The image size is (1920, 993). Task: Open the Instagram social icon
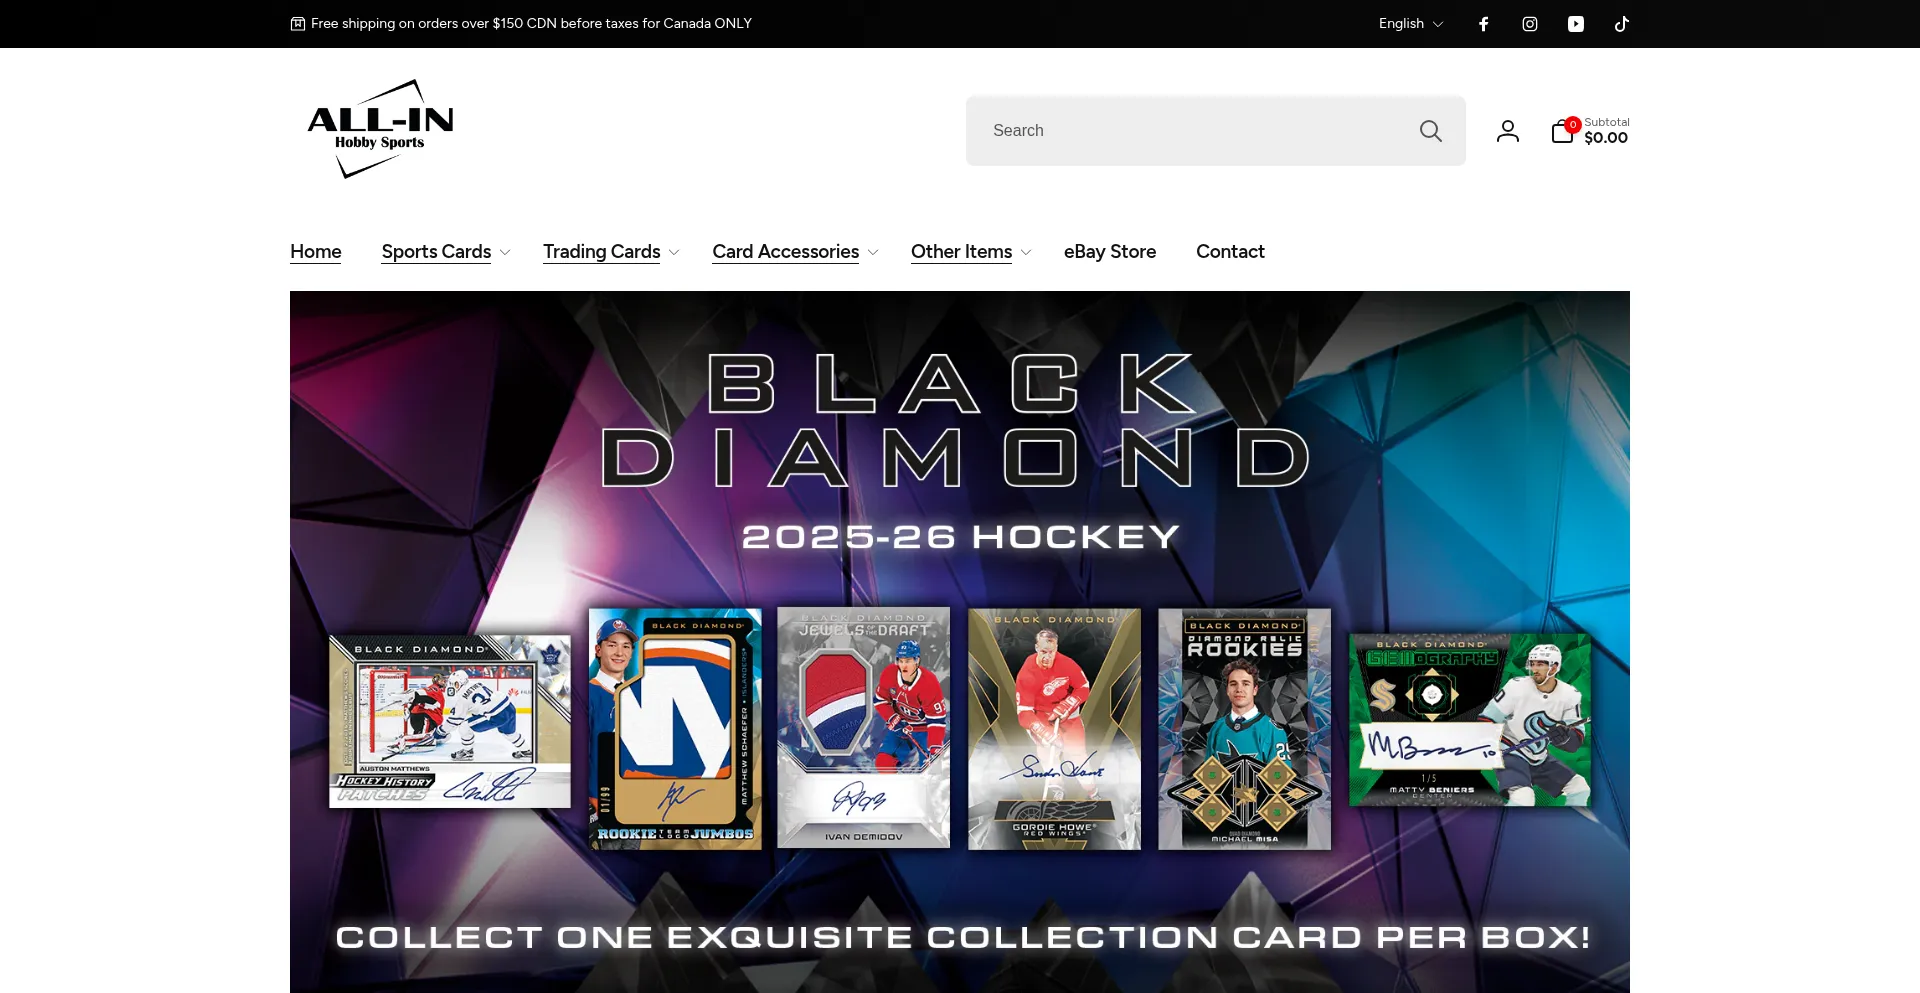[1530, 24]
